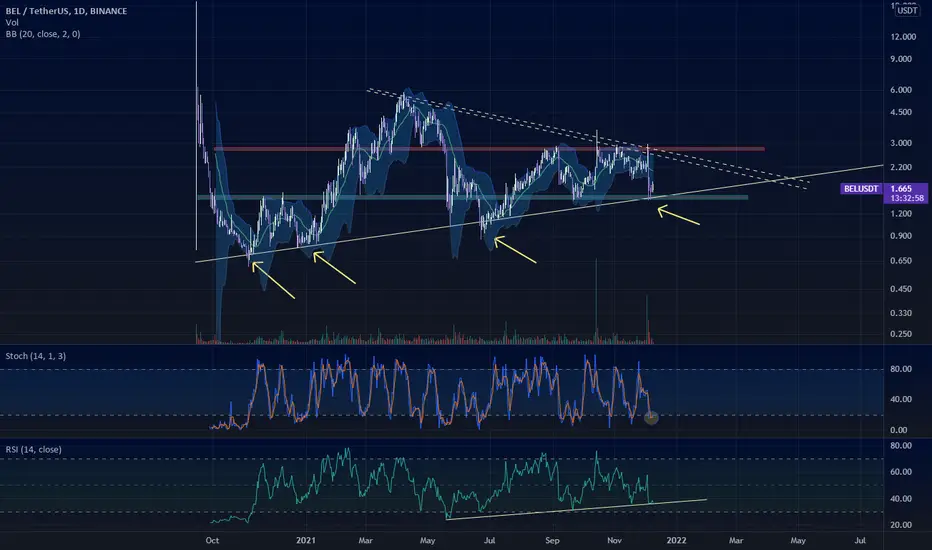Select the Vol indicator legend
The width and height of the screenshot is (932, 550).
(x=12, y=23)
